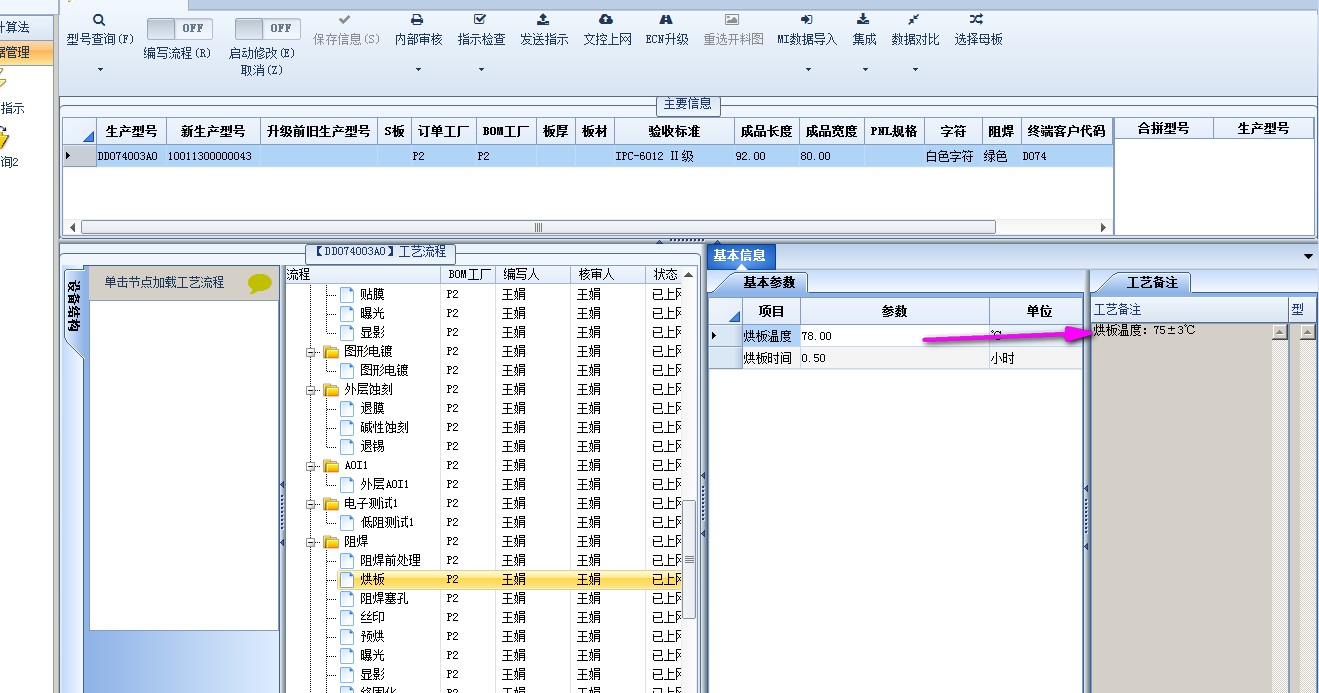Screen dimensions: 1319x693
Task: Edit the 烘板温度 value 78.00
Action: pos(894,336)
